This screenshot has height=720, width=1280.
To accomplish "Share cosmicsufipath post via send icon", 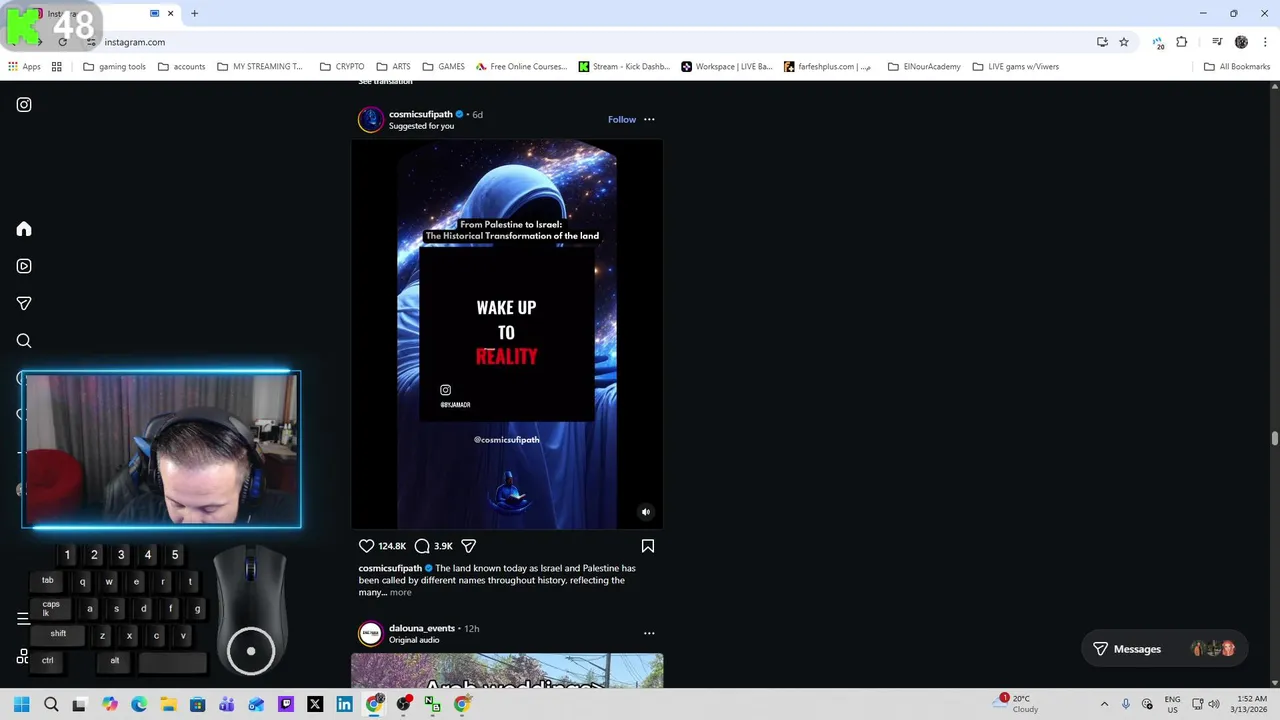I will point(468,546).
